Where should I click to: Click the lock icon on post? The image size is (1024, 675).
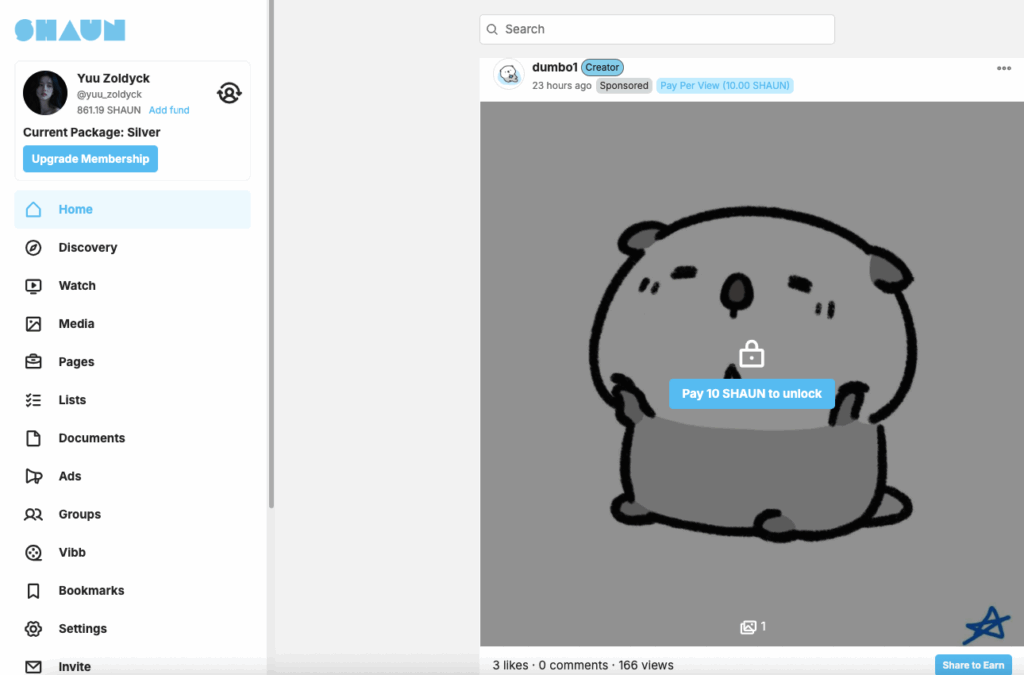pyautogui.click(x=752, y=354)
